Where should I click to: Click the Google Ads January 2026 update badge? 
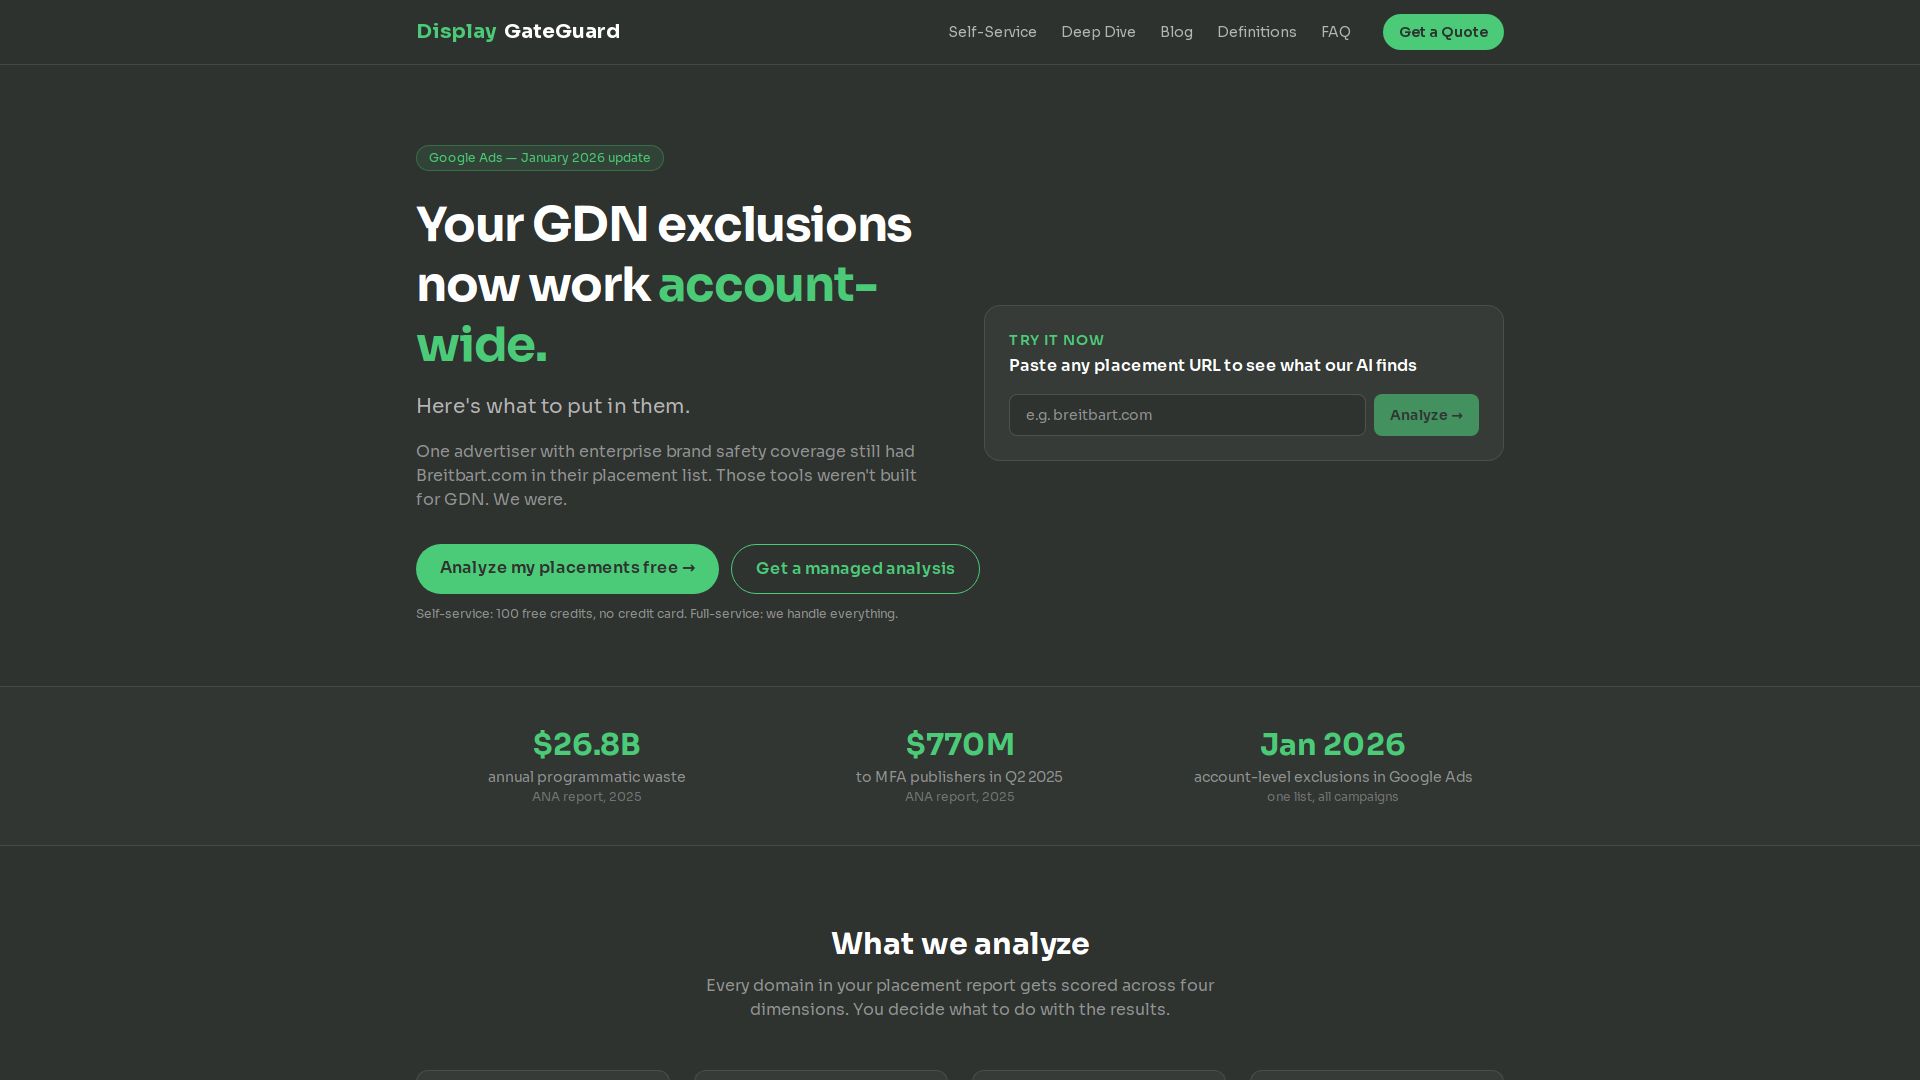coord(539,158)
